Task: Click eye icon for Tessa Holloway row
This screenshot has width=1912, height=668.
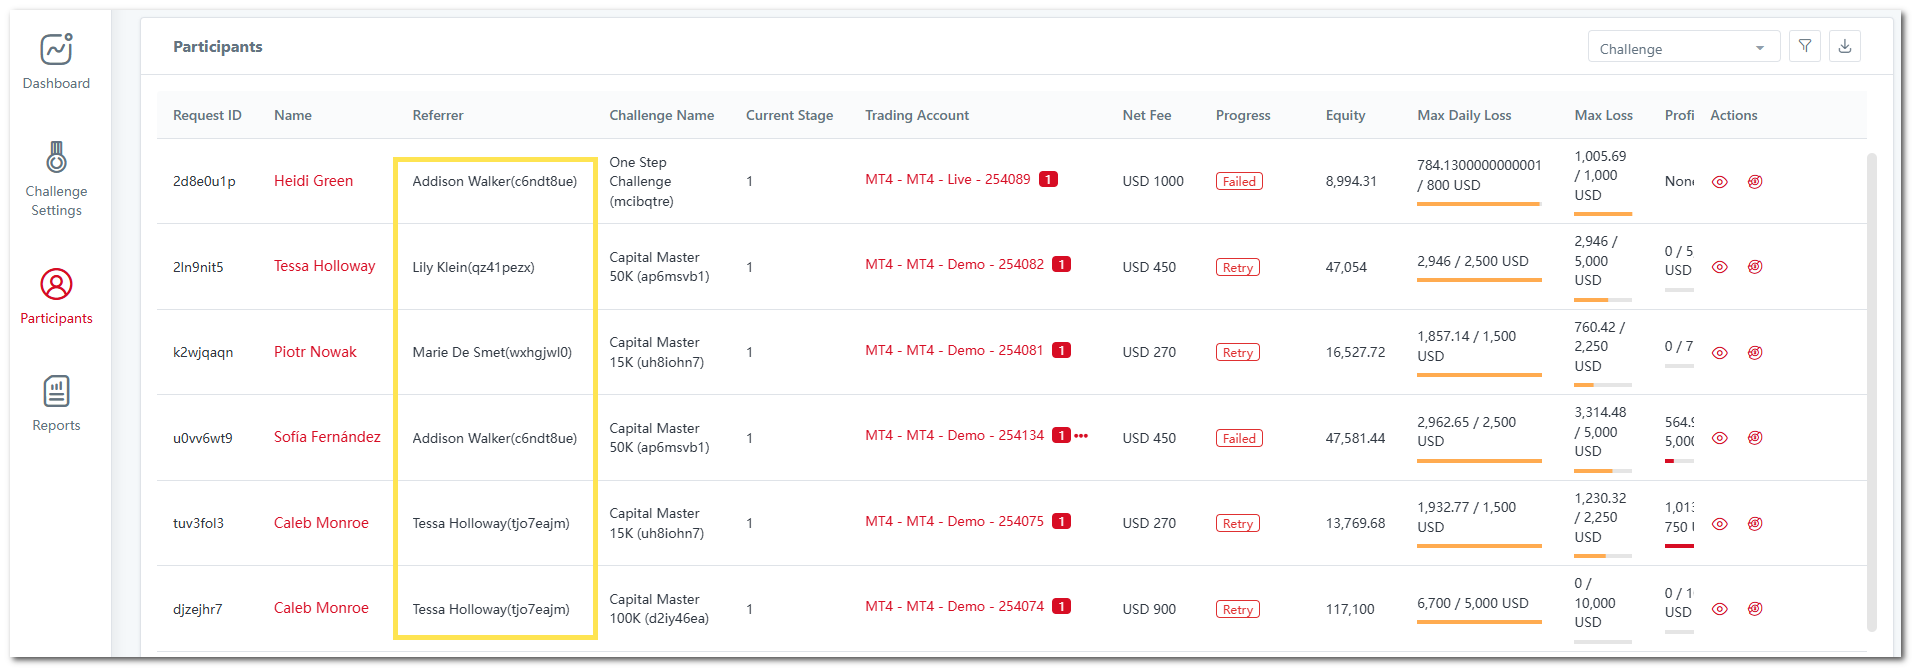Action: pos(1720,267)
